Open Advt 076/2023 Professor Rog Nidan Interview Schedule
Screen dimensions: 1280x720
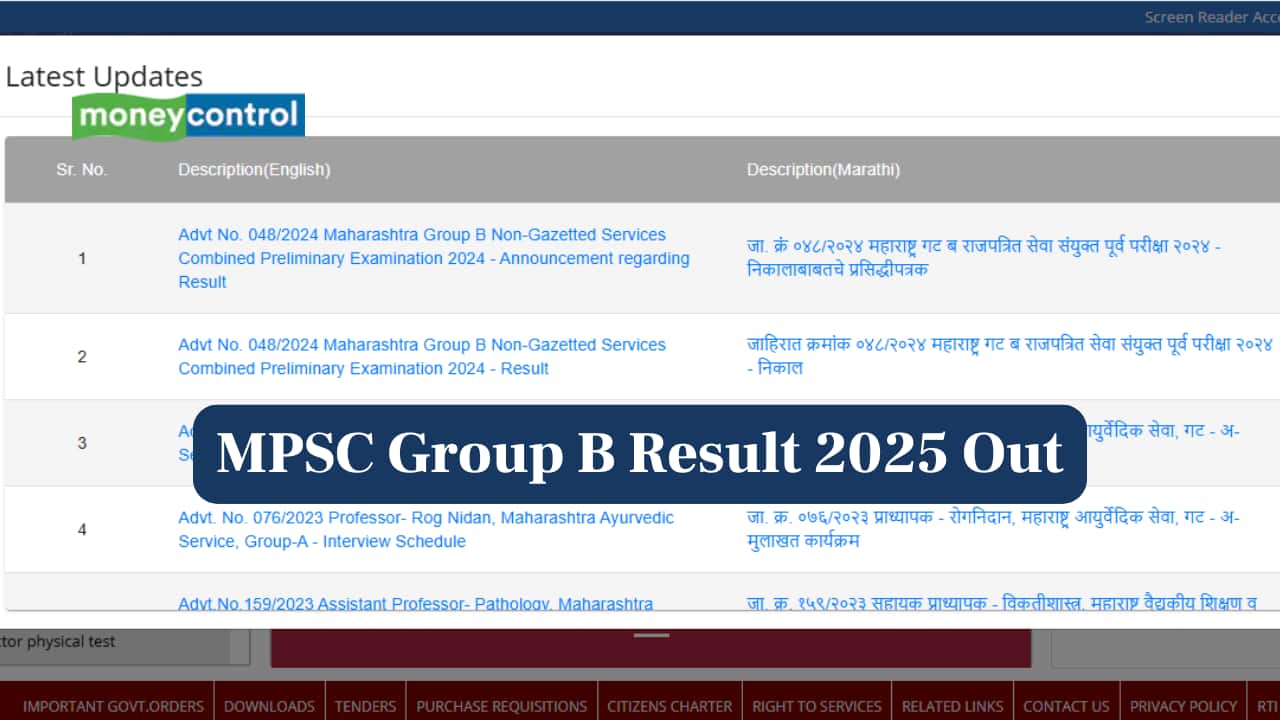426,529
